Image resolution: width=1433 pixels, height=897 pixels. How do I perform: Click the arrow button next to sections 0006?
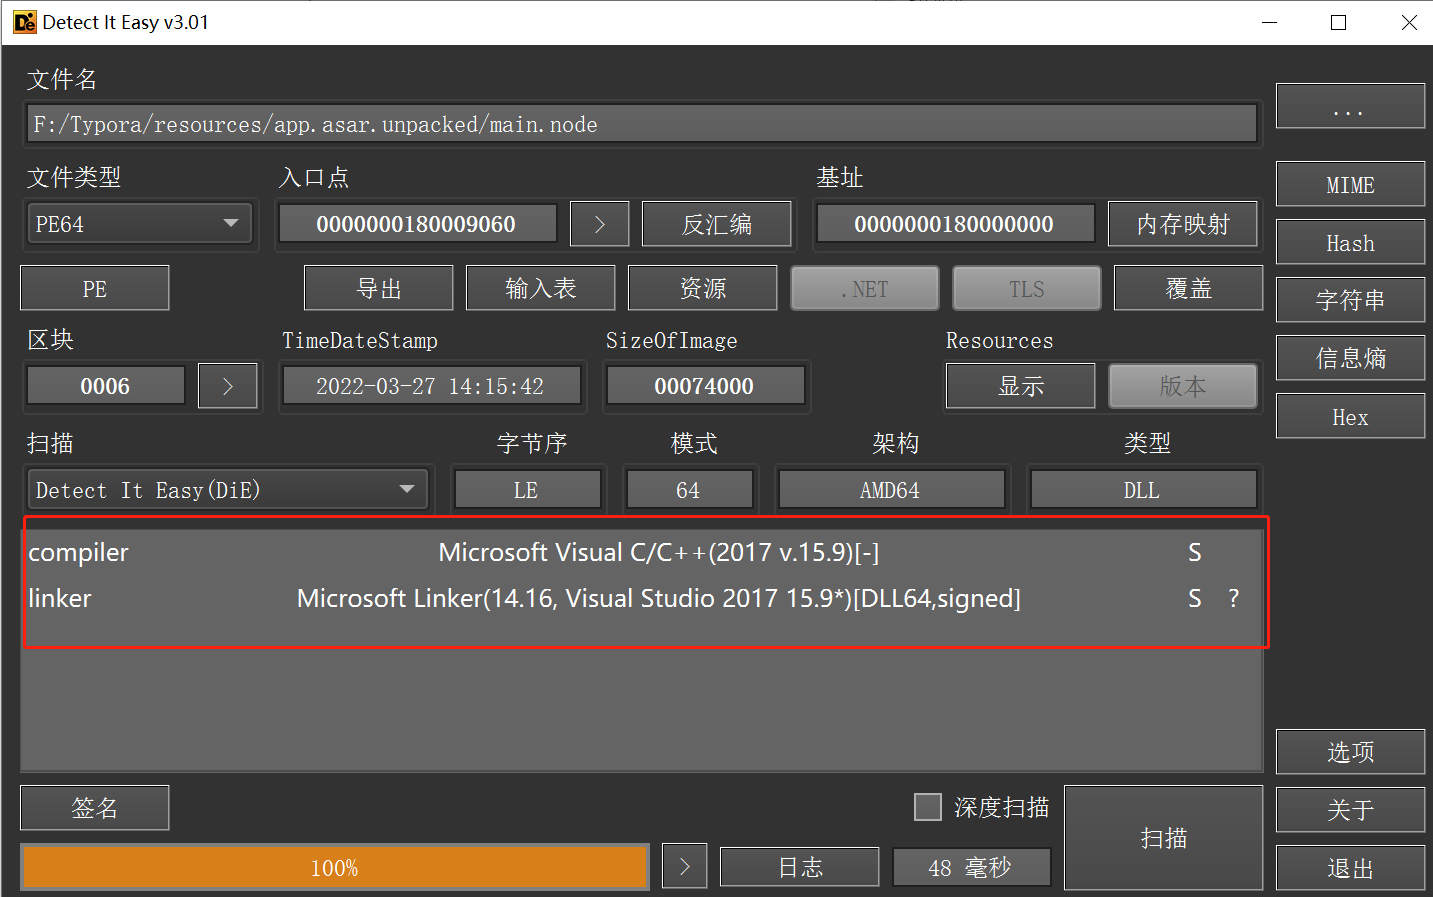(228, 386)
